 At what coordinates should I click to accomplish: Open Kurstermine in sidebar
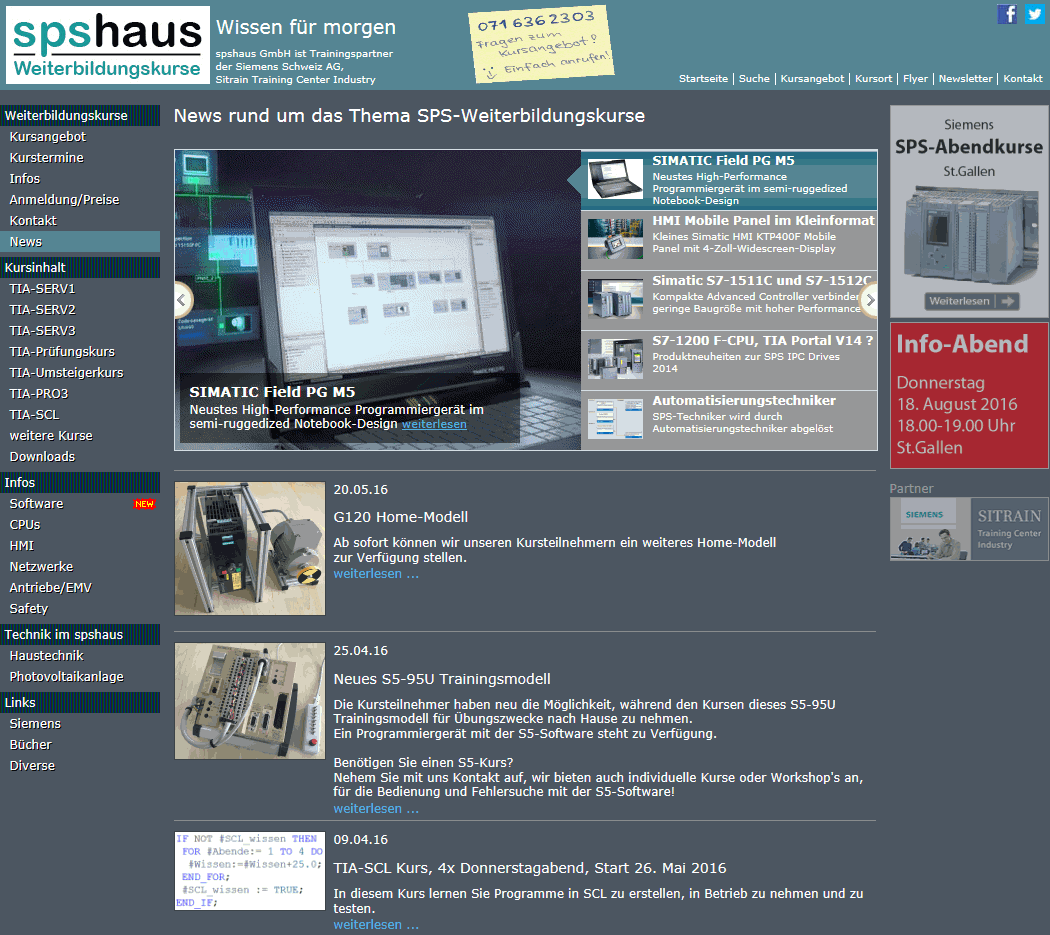tap(46, 158)
